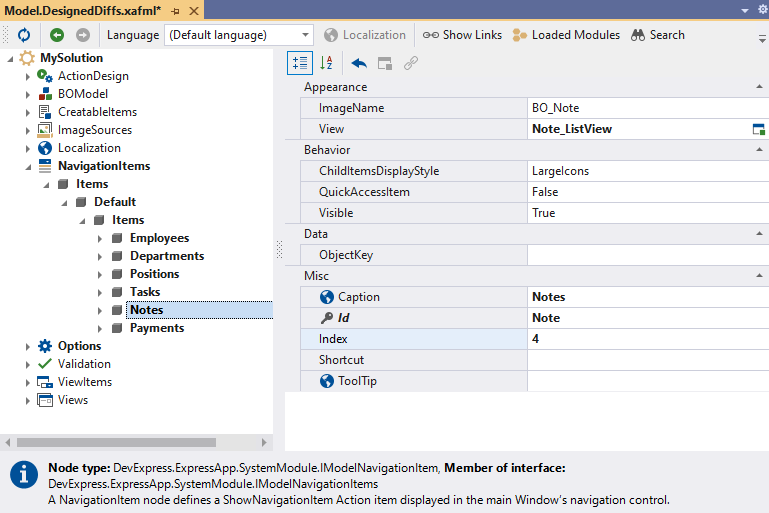
Task: Open the Language combo box
Action: [x=239, y=35]
